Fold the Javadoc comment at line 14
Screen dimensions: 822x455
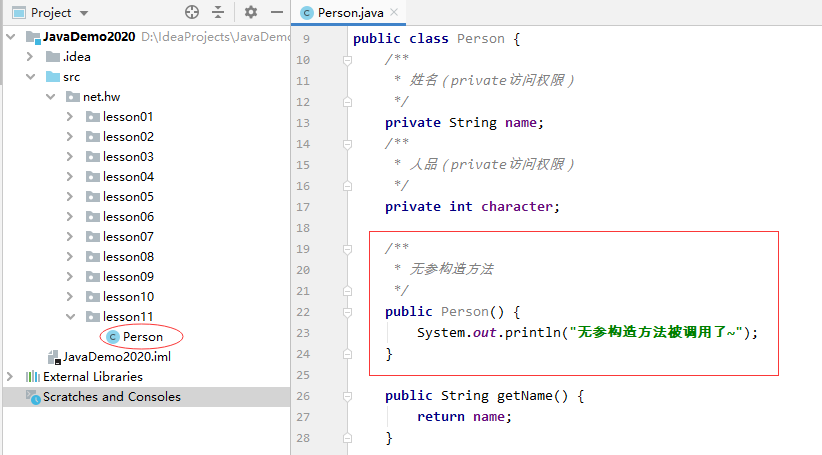click(x=347, y=144)
